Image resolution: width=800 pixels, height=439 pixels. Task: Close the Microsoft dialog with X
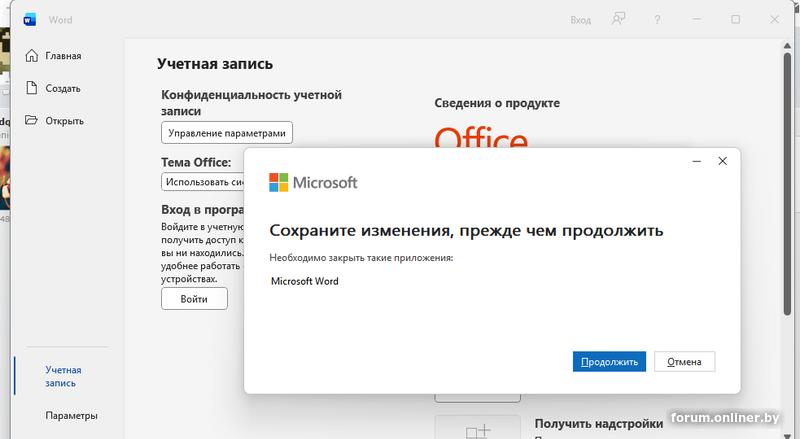(x=722, y=161)
